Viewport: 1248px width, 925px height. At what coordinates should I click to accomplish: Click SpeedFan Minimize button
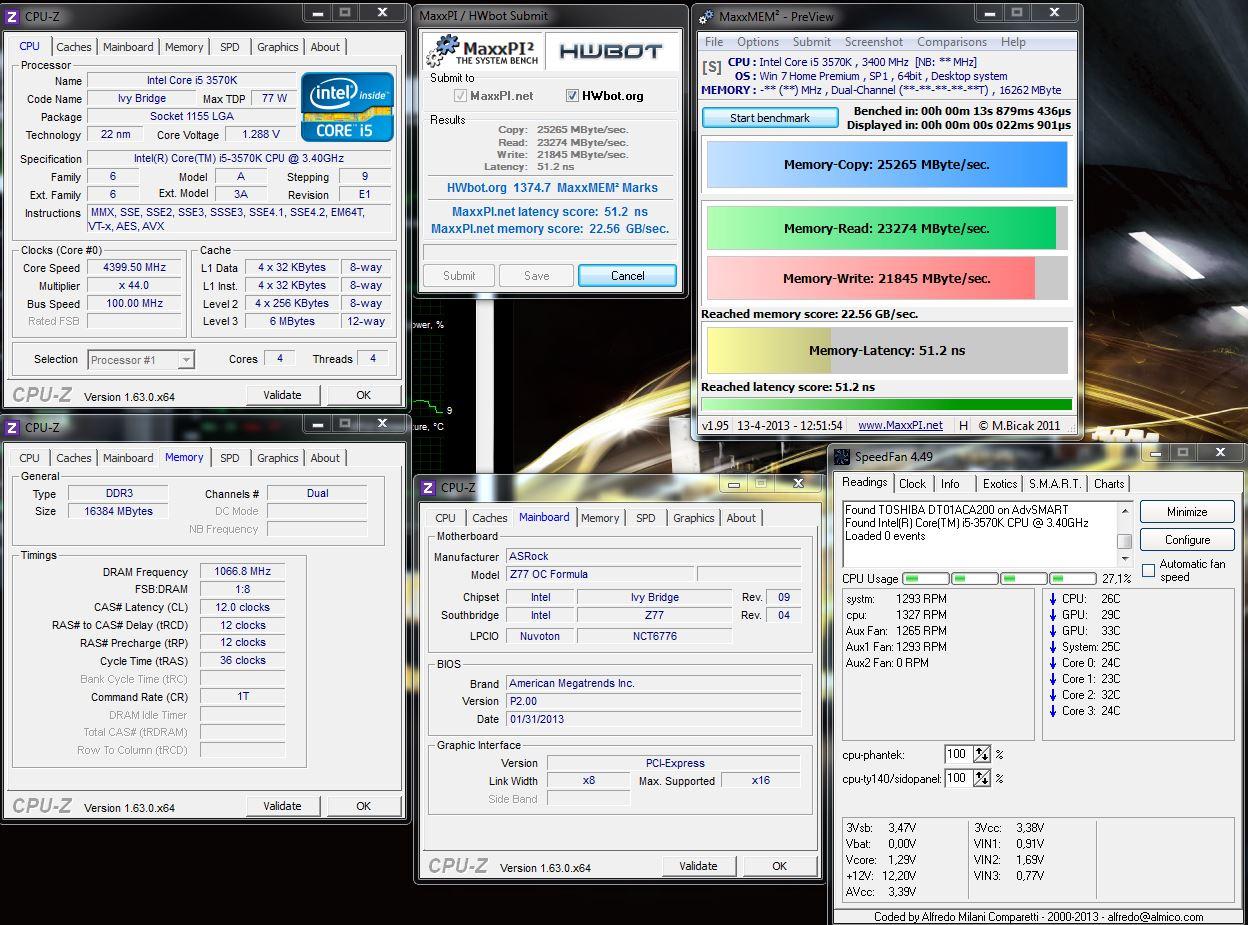[x=1187, y=512]
